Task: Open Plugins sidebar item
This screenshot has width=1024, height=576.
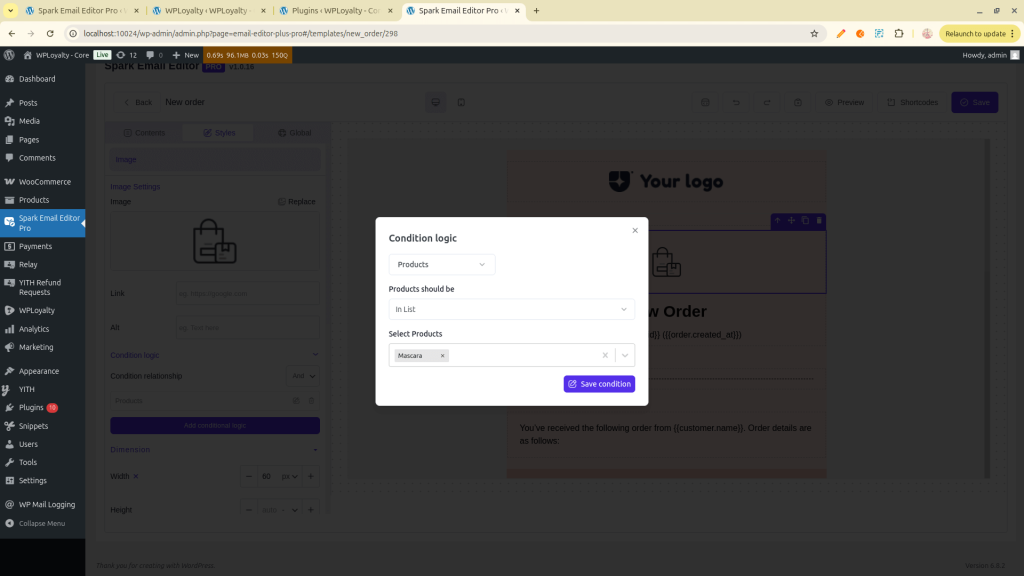Action: (31, 408)
